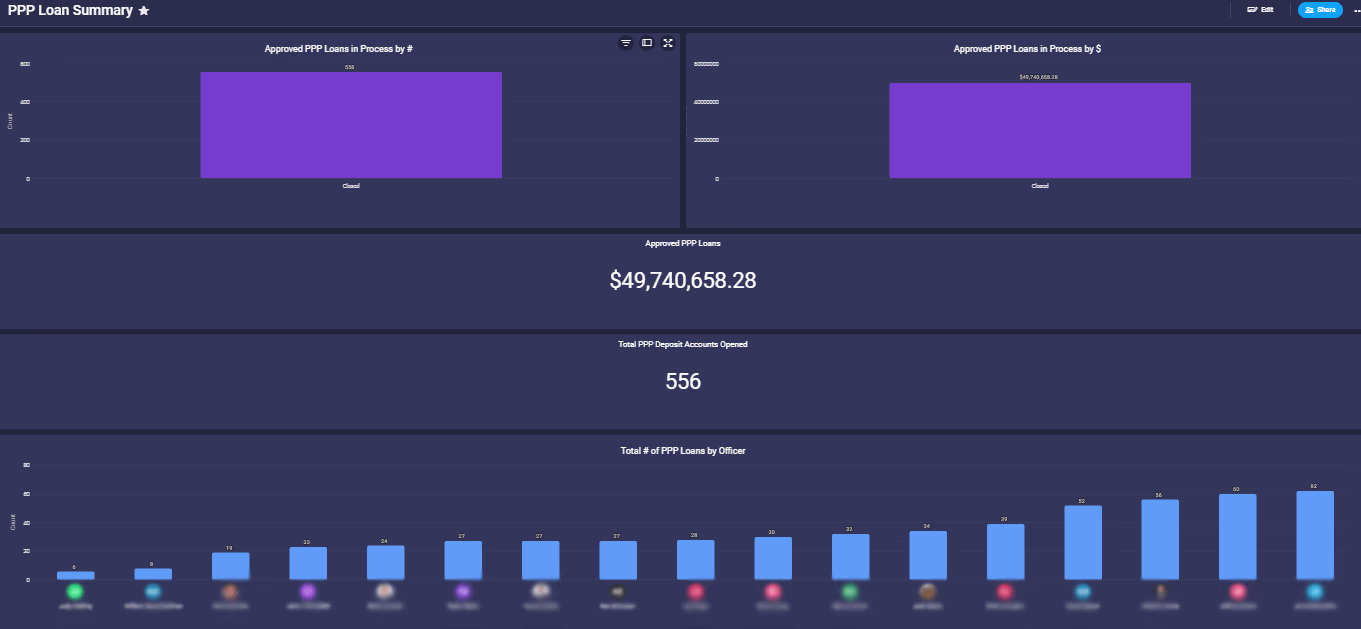1361x629 pixels.
Task: Select the officer bar labeled 56
Action: click(1160, 540)
